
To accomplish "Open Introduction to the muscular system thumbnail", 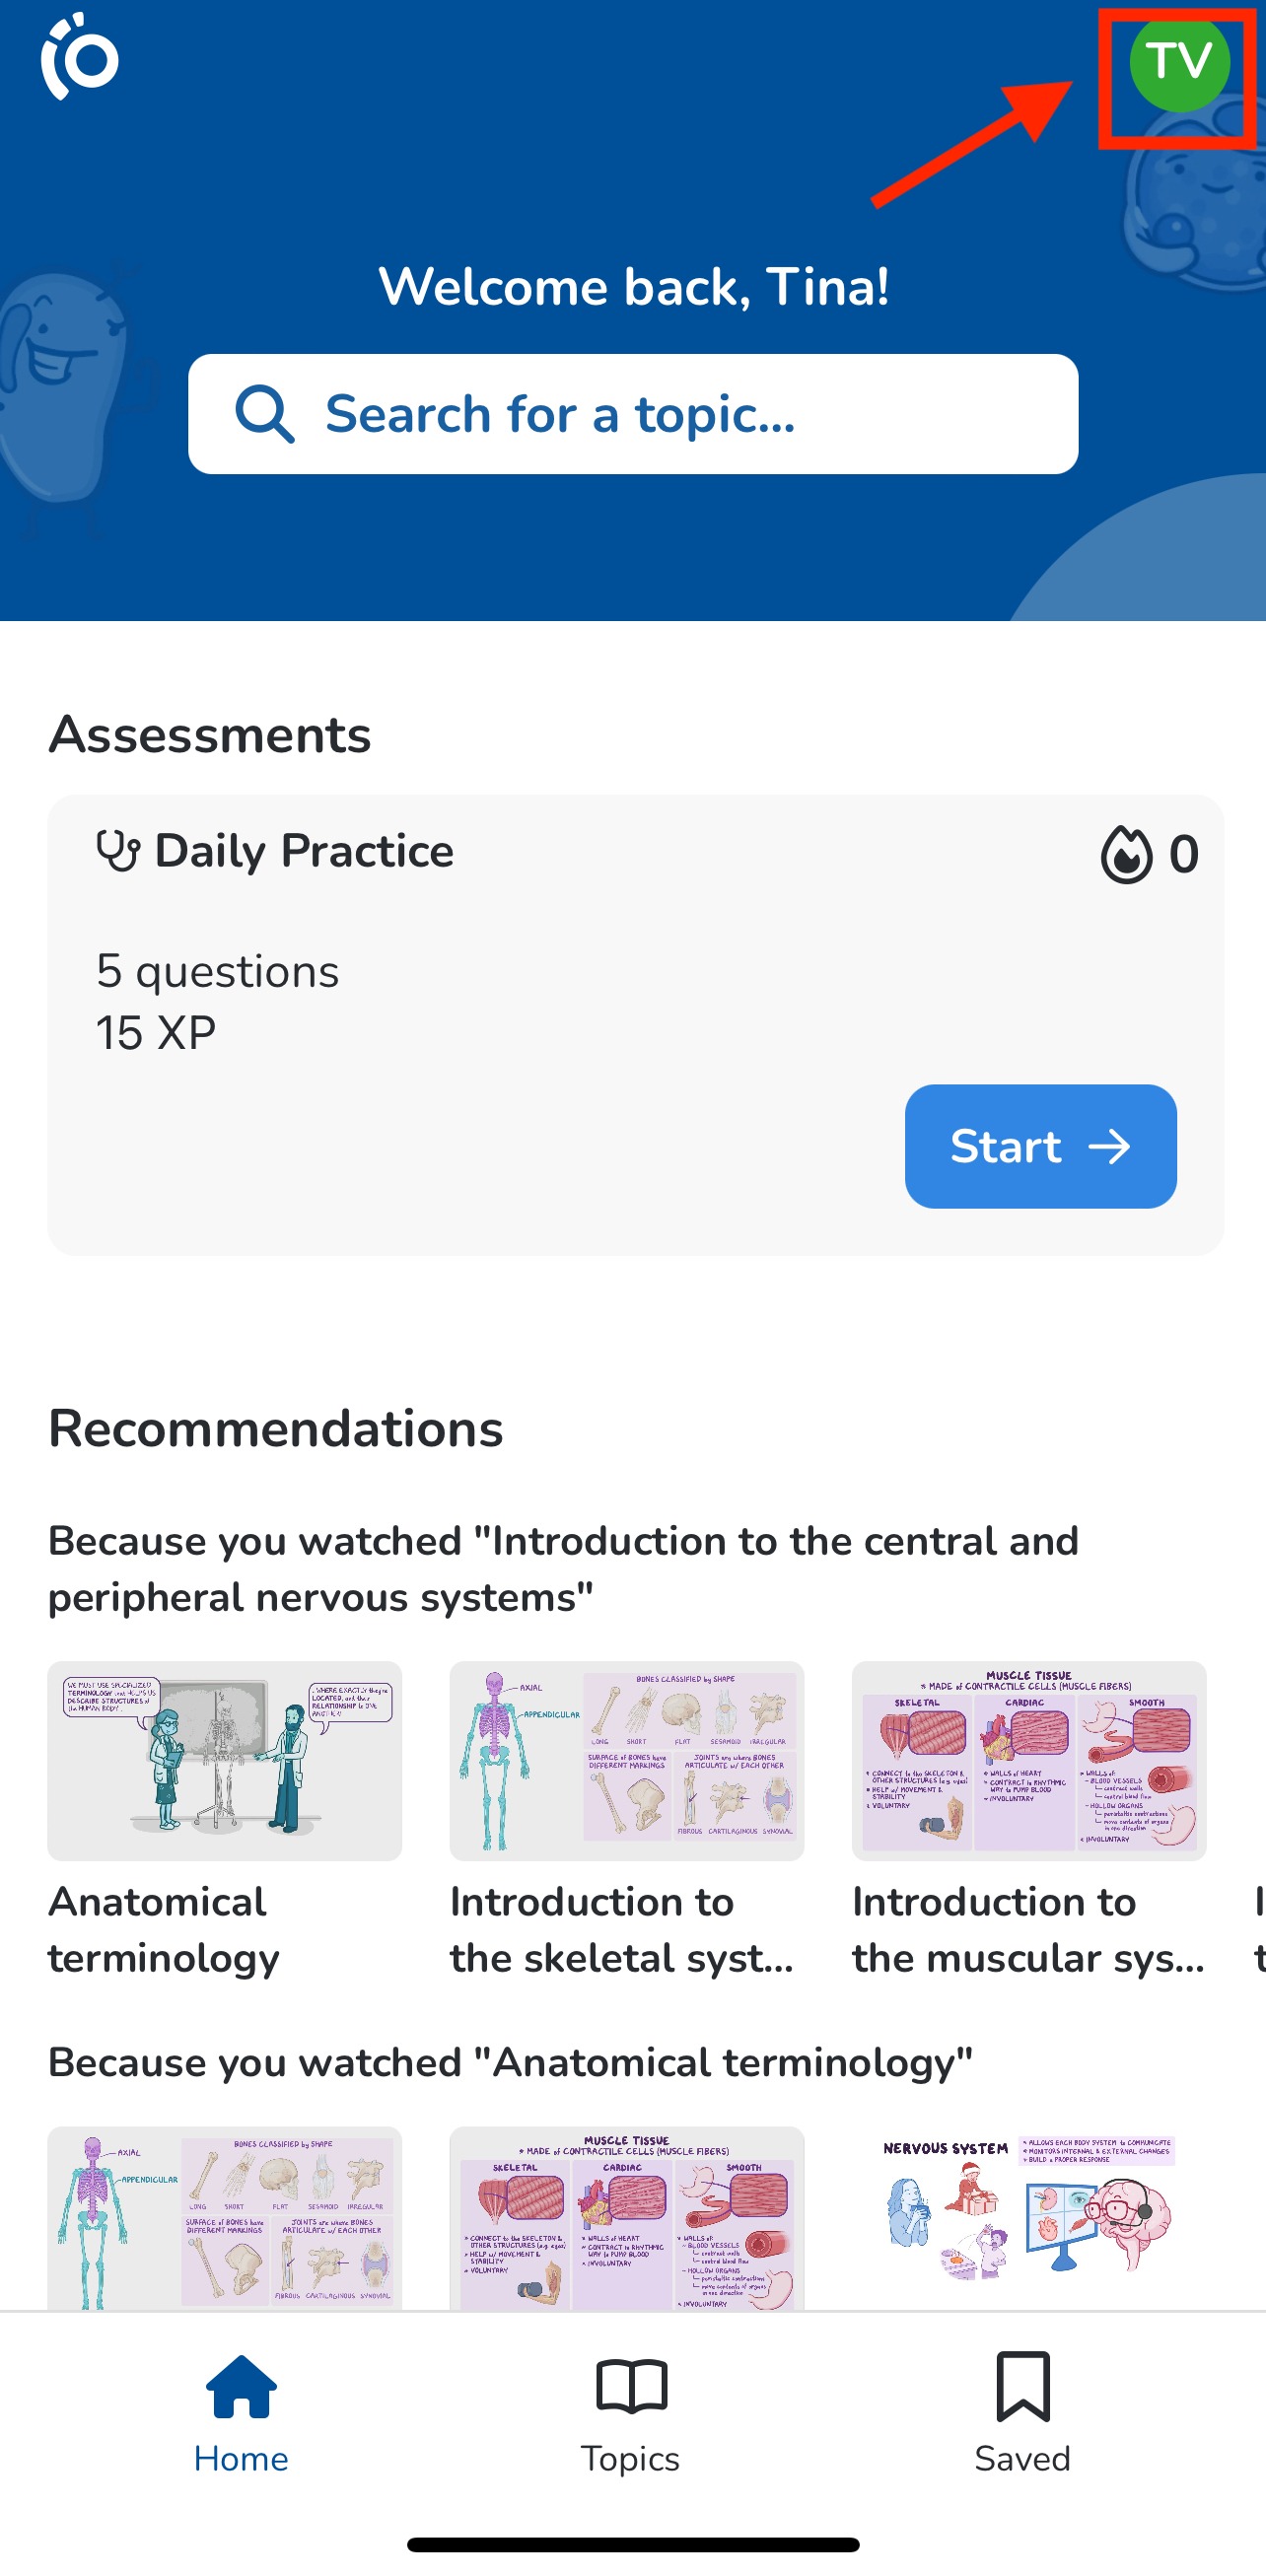I will (1029, 1761).
